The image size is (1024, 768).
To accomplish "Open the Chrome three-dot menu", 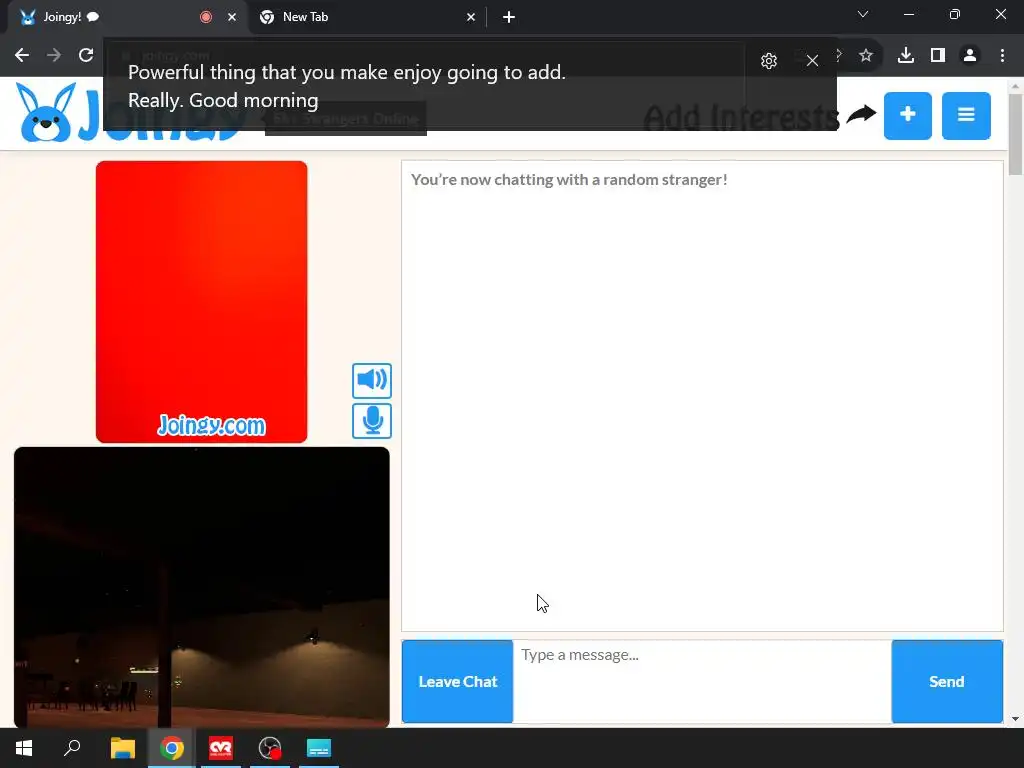I will pyautogui.click(x=1002, y=56).
